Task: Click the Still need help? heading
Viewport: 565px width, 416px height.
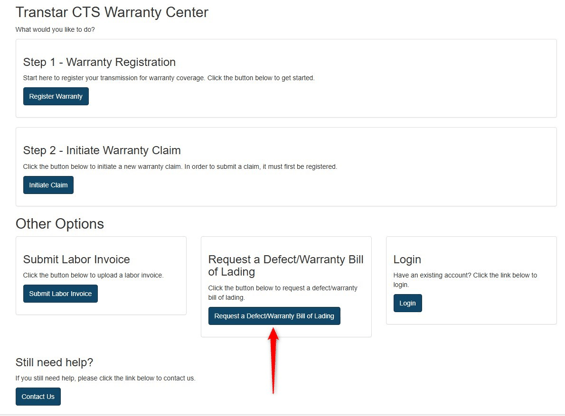Action: 54,362
